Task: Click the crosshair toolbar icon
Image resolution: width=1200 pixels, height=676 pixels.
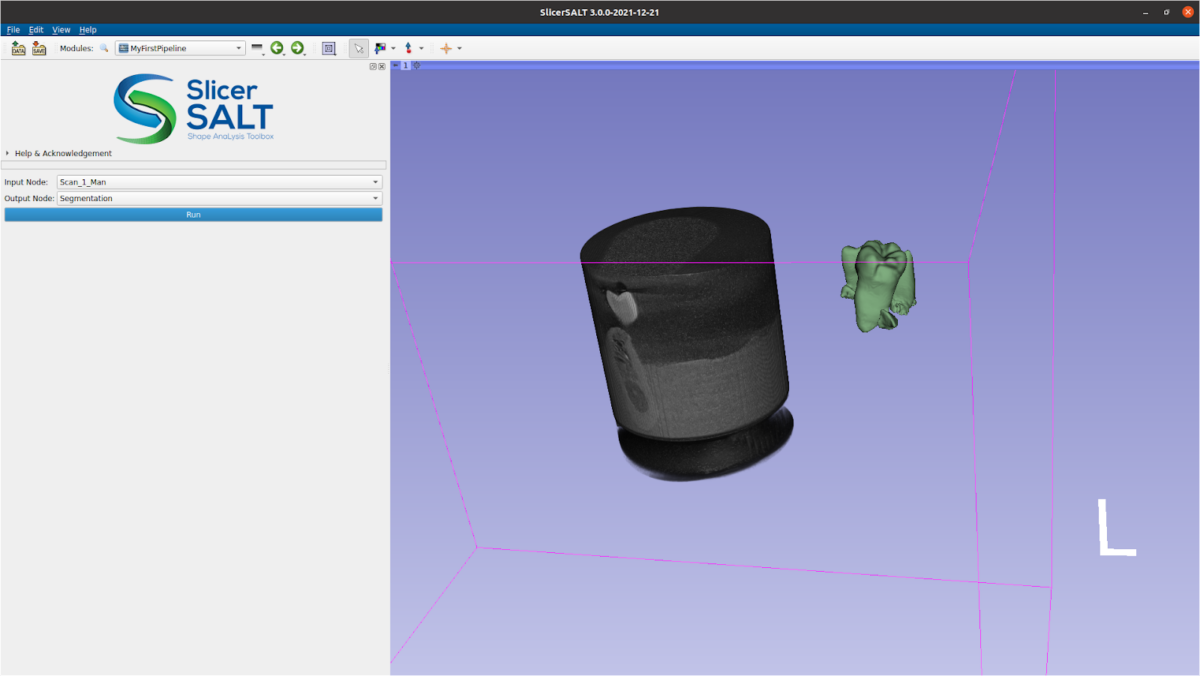Action: pyautogui.click(x=446, y=48)
